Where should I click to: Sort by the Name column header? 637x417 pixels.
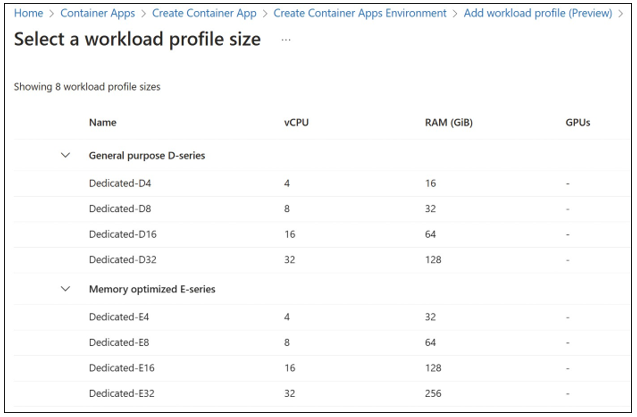pos(103,122)
